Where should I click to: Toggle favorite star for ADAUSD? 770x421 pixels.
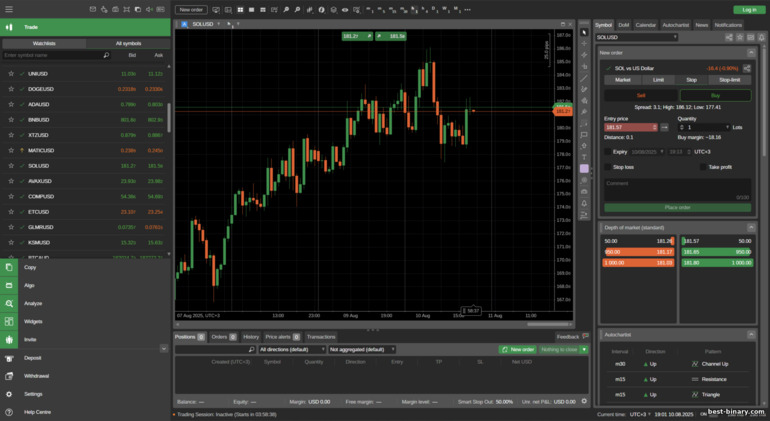tap(11, 104)
